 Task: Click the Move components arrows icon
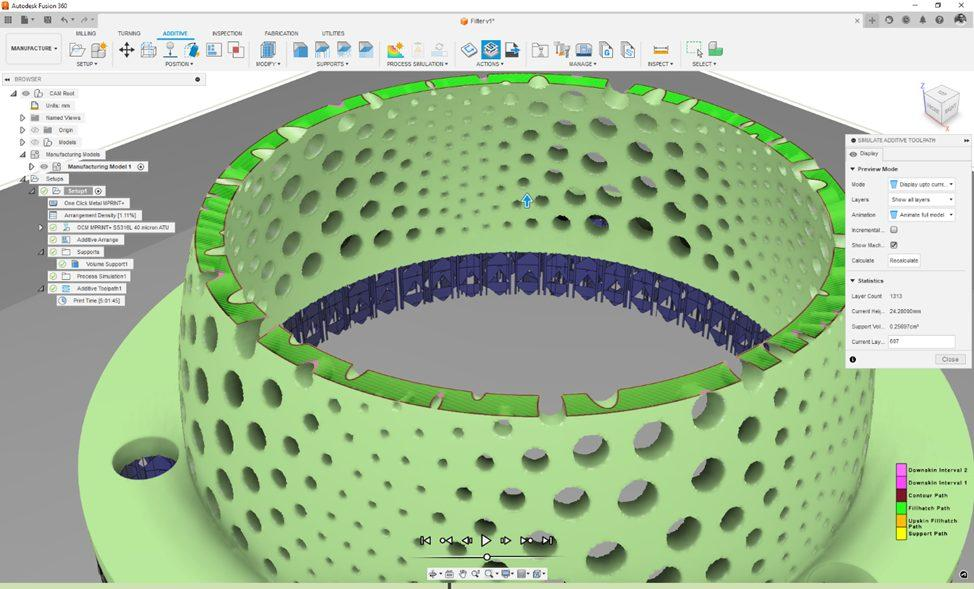click(127, 50)
